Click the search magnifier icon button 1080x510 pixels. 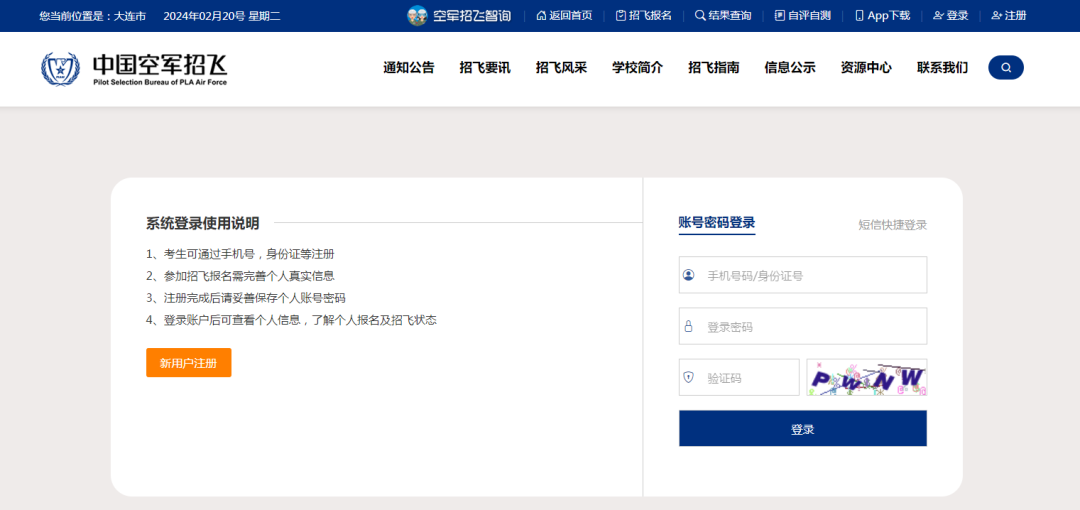coord(1005,68)
